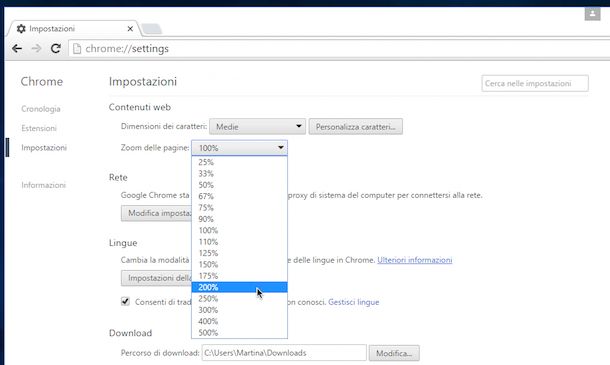Select 33% zoom option
Screen dimensions: 610x365
(x=240, y=174)
